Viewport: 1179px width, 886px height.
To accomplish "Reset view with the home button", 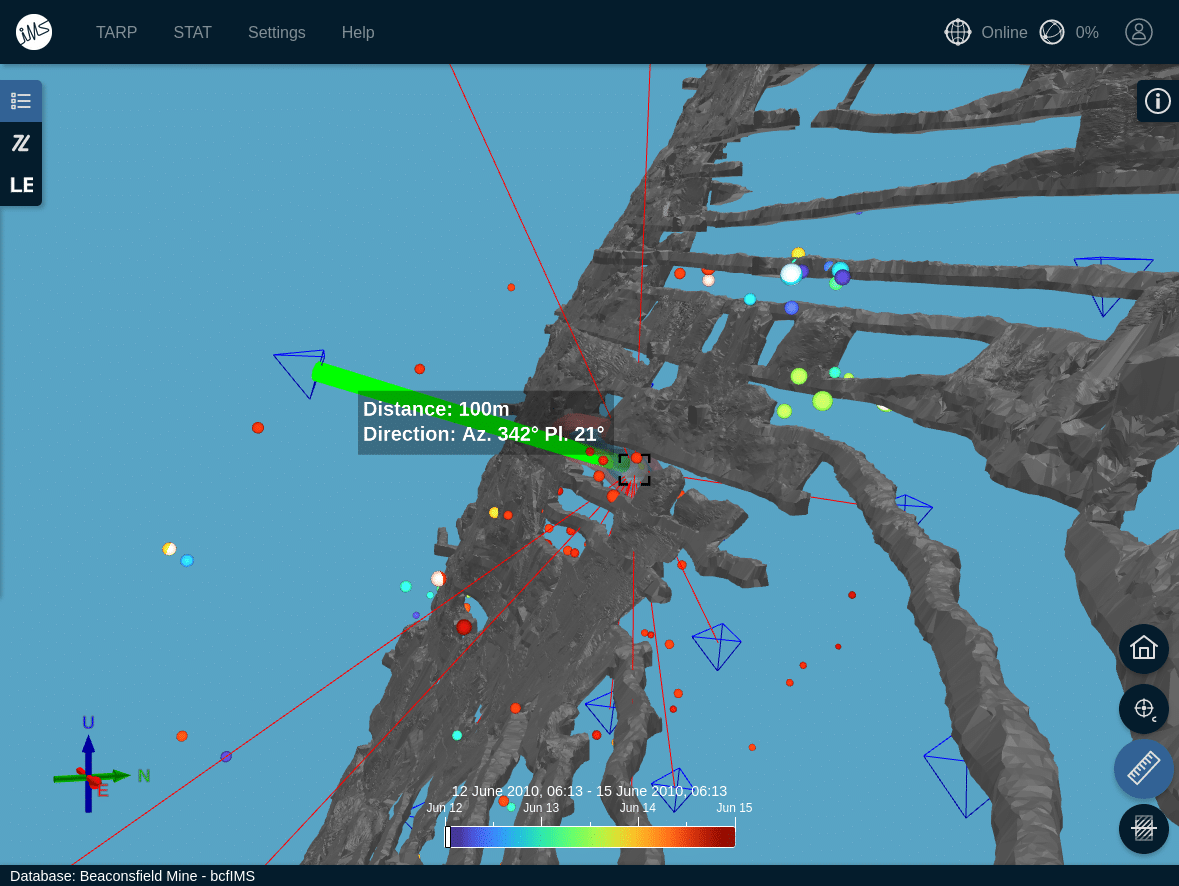I will point(1143,648).
